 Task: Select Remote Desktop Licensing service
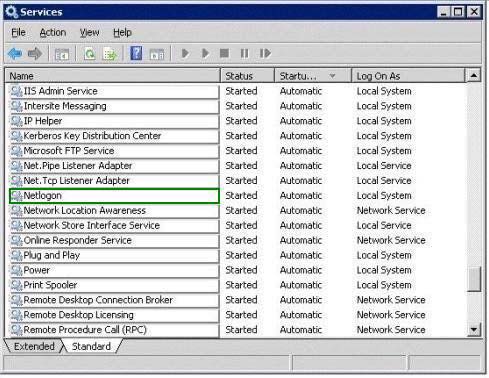(x=114, y=315)
